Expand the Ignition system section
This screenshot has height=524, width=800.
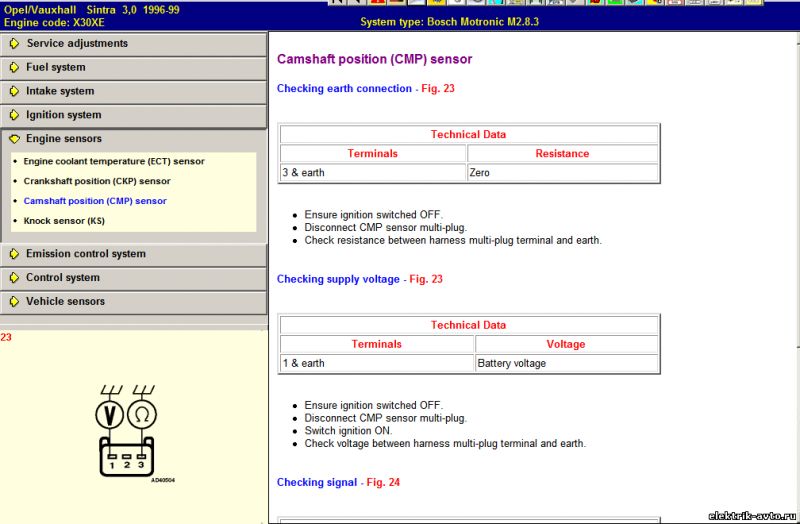click(x=133, y=115)
